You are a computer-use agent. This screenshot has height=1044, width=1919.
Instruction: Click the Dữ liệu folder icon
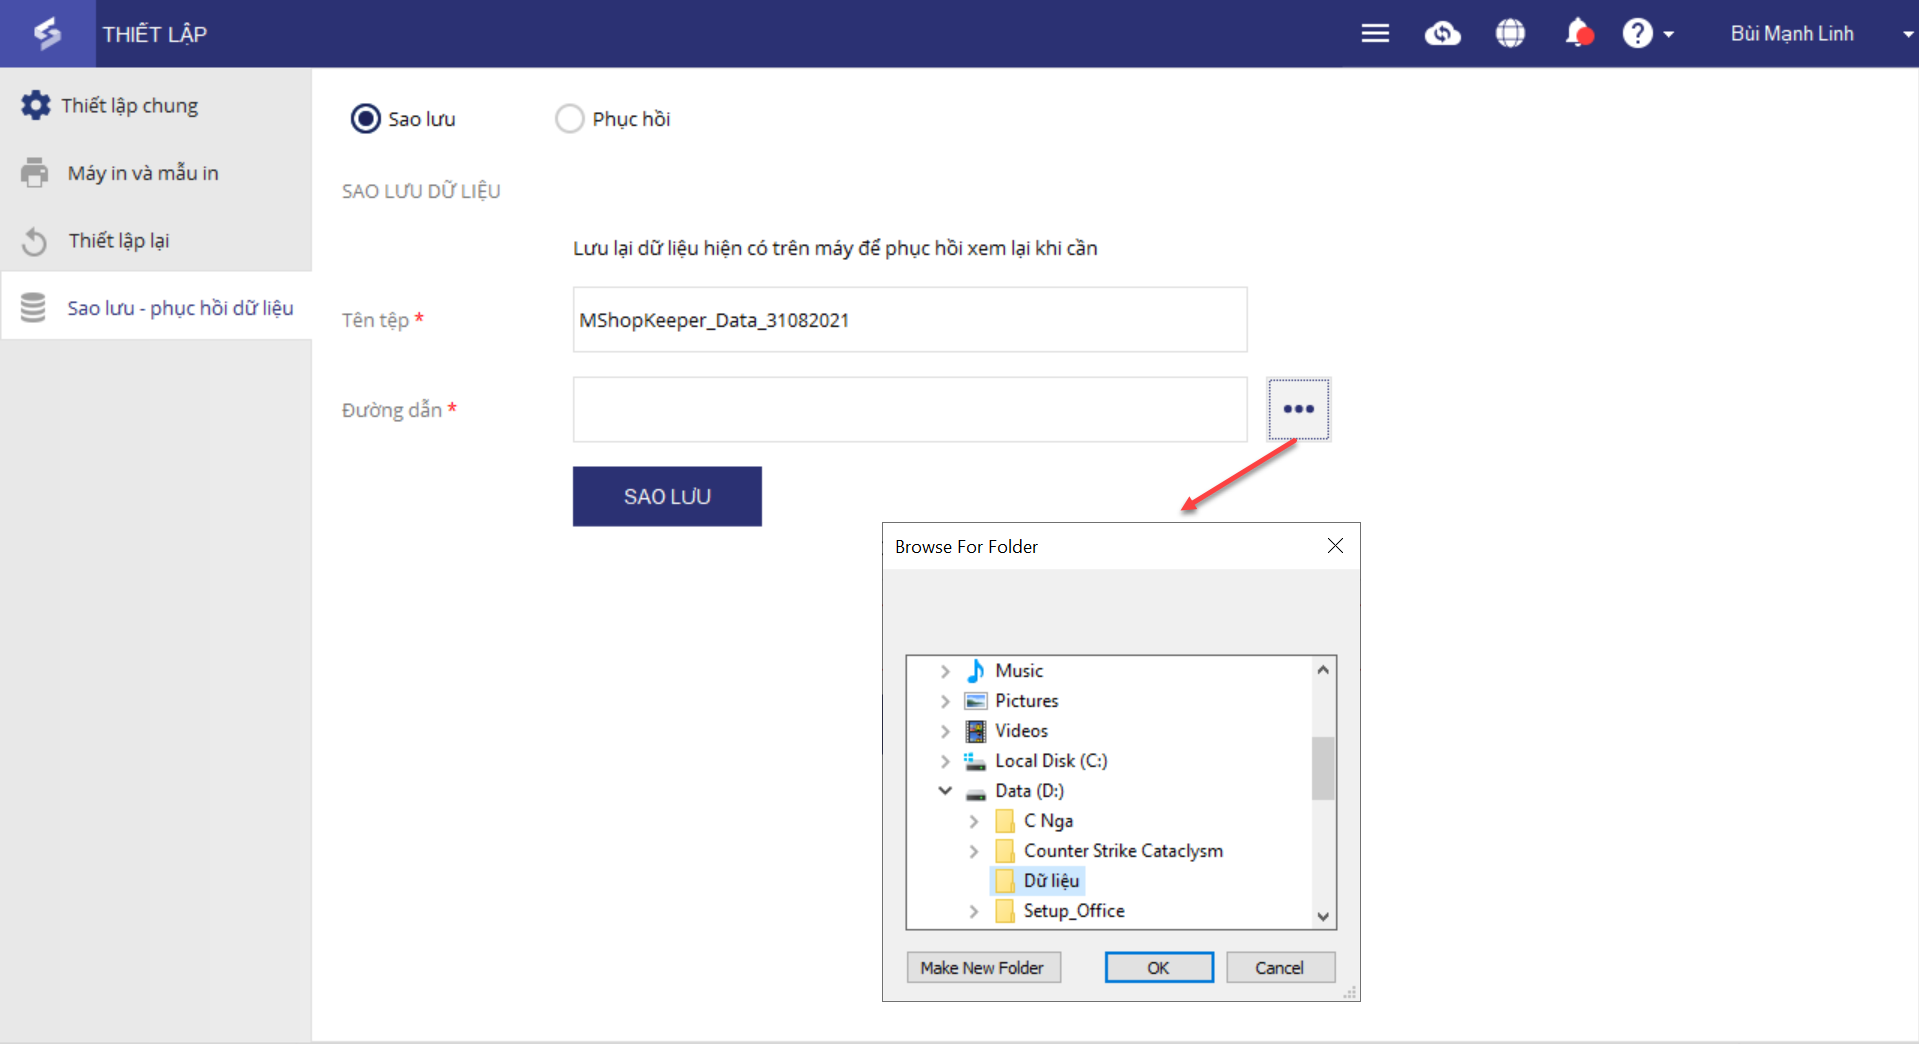1005,881
